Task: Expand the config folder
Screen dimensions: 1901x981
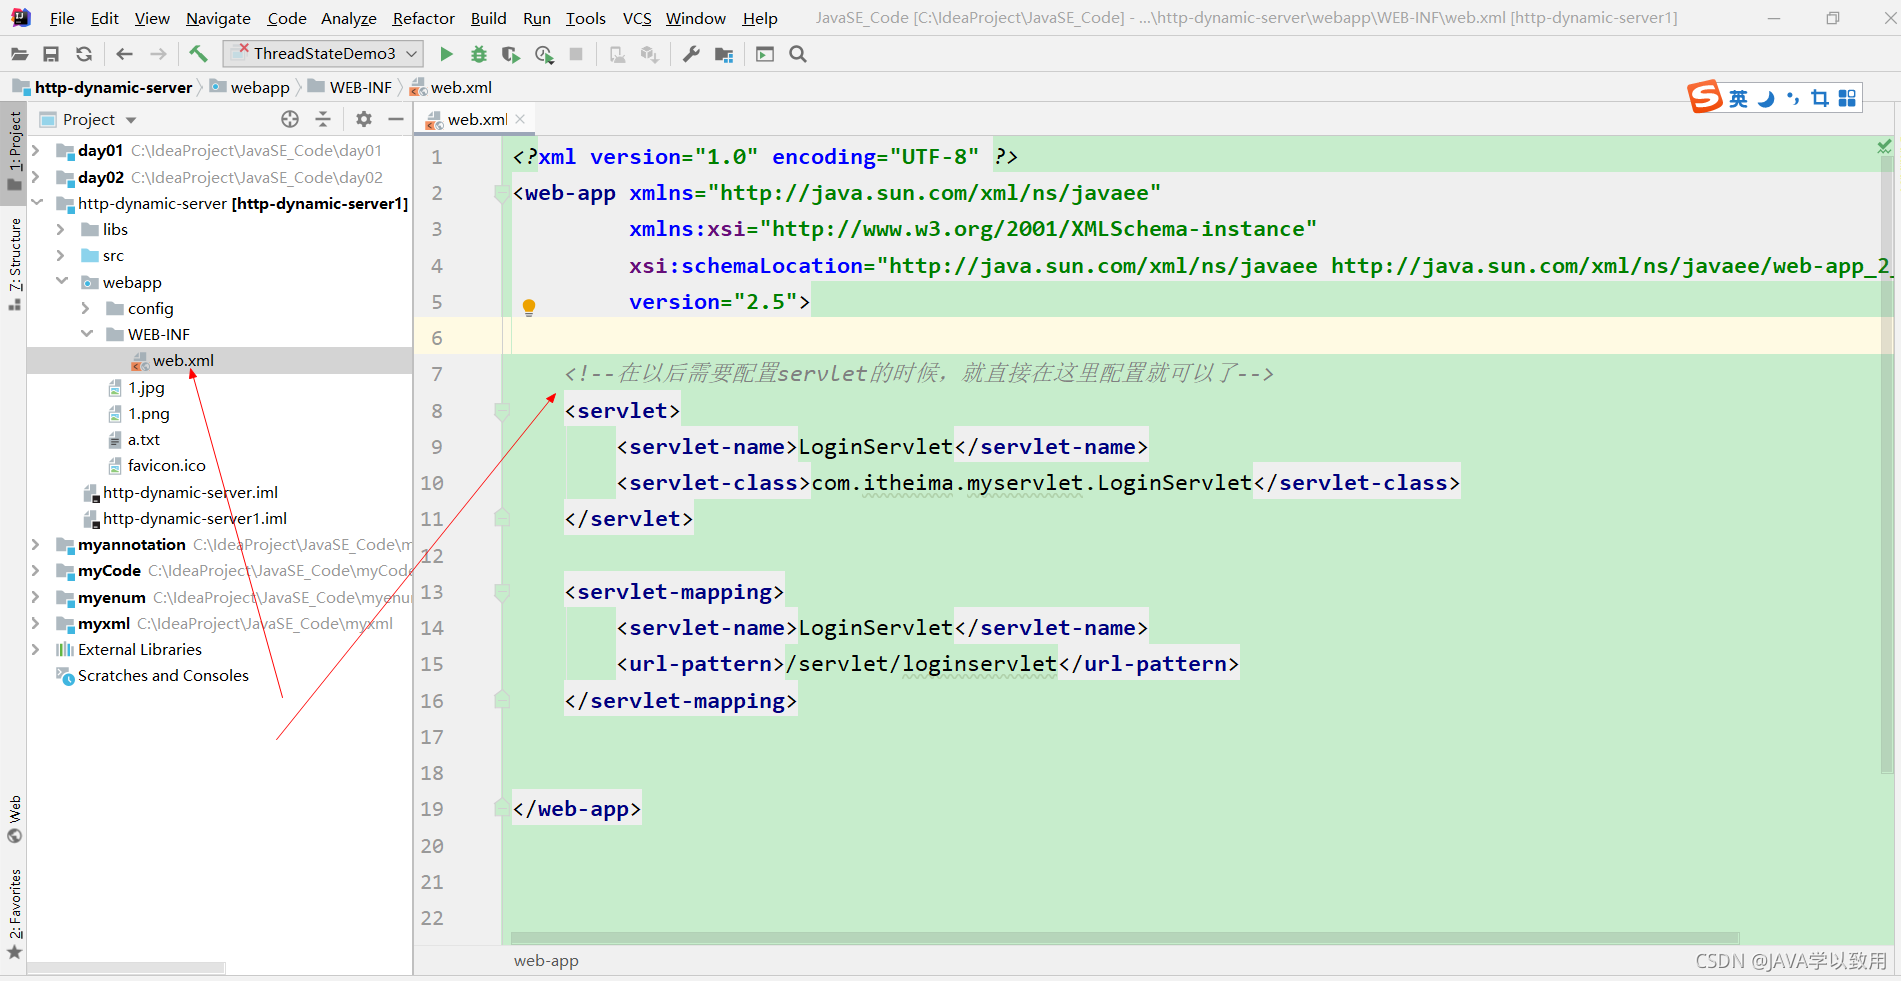Action: click(x=86, y=308)
